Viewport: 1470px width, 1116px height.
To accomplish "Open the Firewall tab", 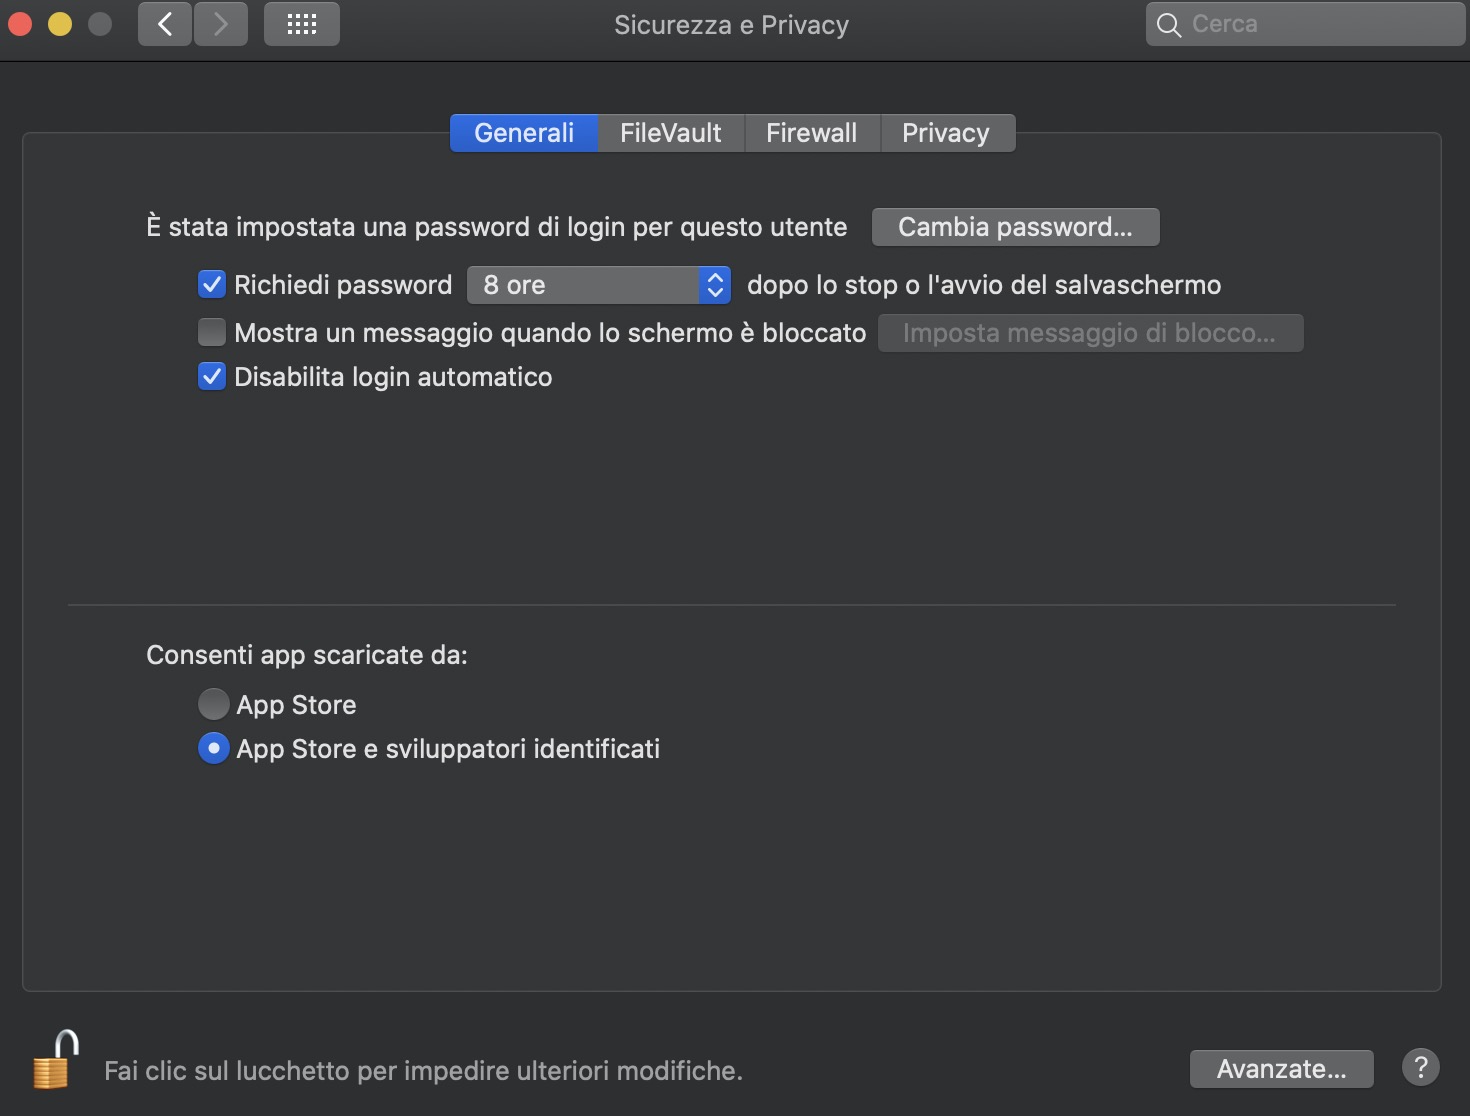I will 811,133.
